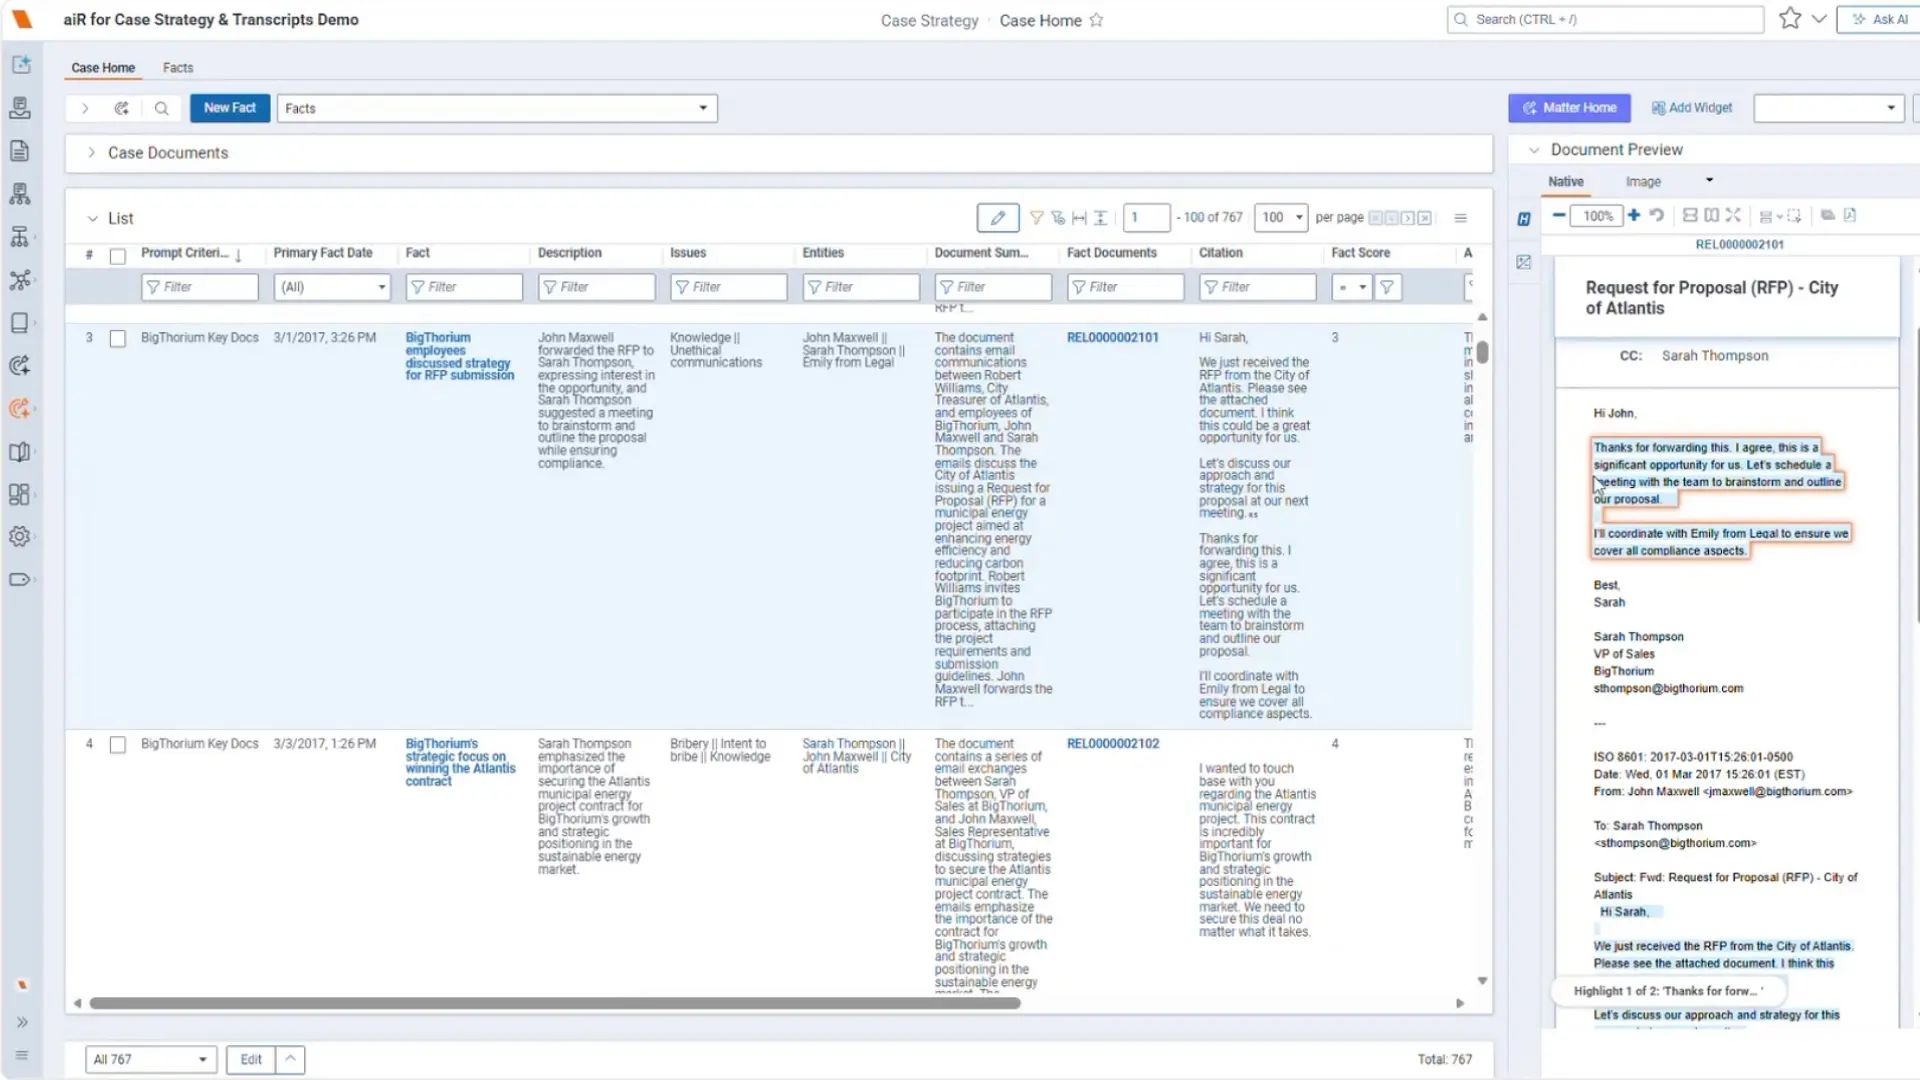Image resolution: width=1920 pixels, height=1080 pixels.
Task: Open document link REL0000002102 in row 4
Action: [1112, 744]
